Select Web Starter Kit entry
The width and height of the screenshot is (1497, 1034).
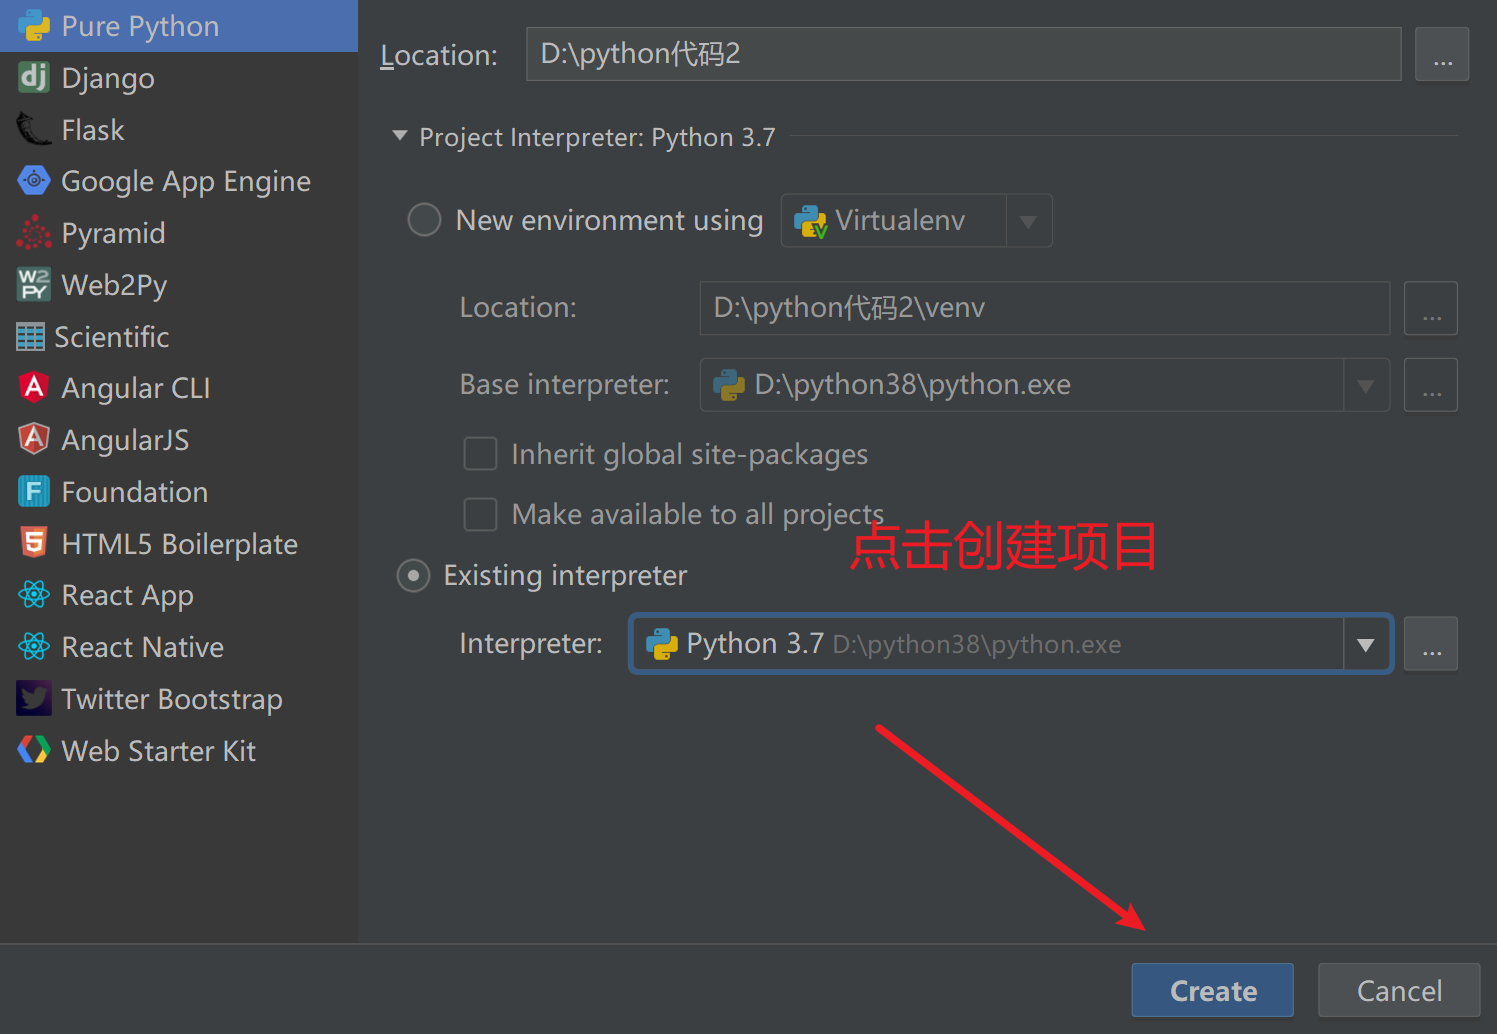tap(179, 751)
